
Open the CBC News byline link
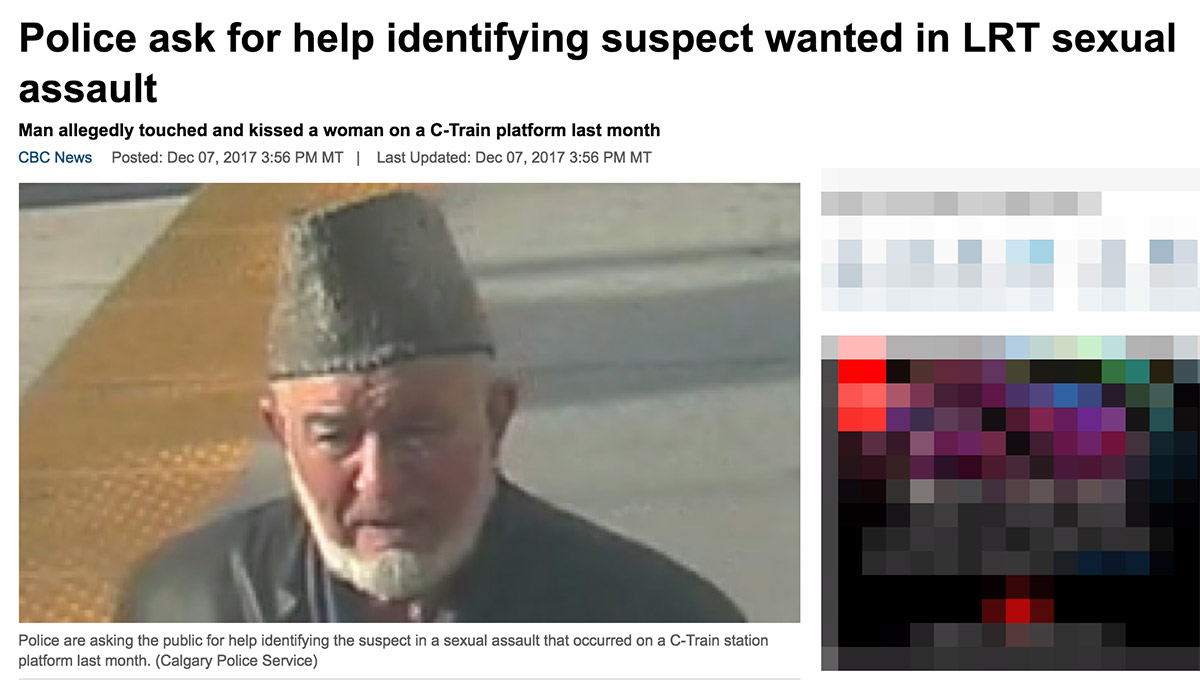[55, 158]
